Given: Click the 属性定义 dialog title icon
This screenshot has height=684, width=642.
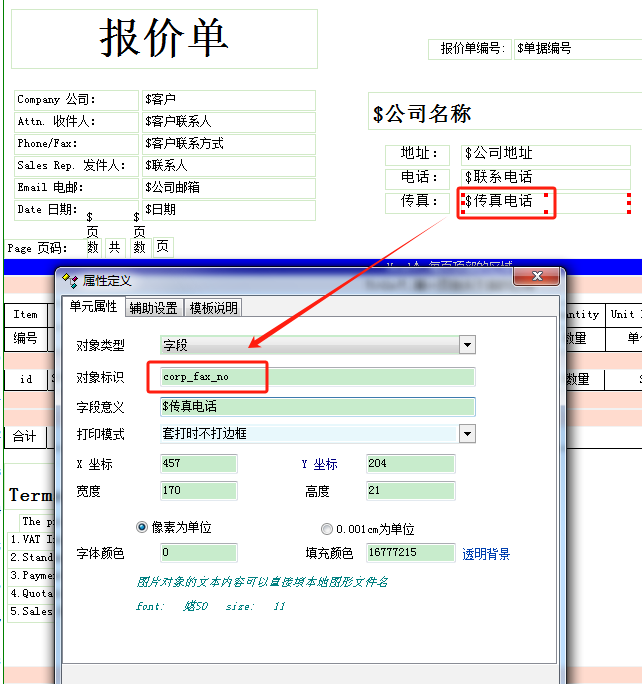Looking at the screenshot, I should (69, 280).
